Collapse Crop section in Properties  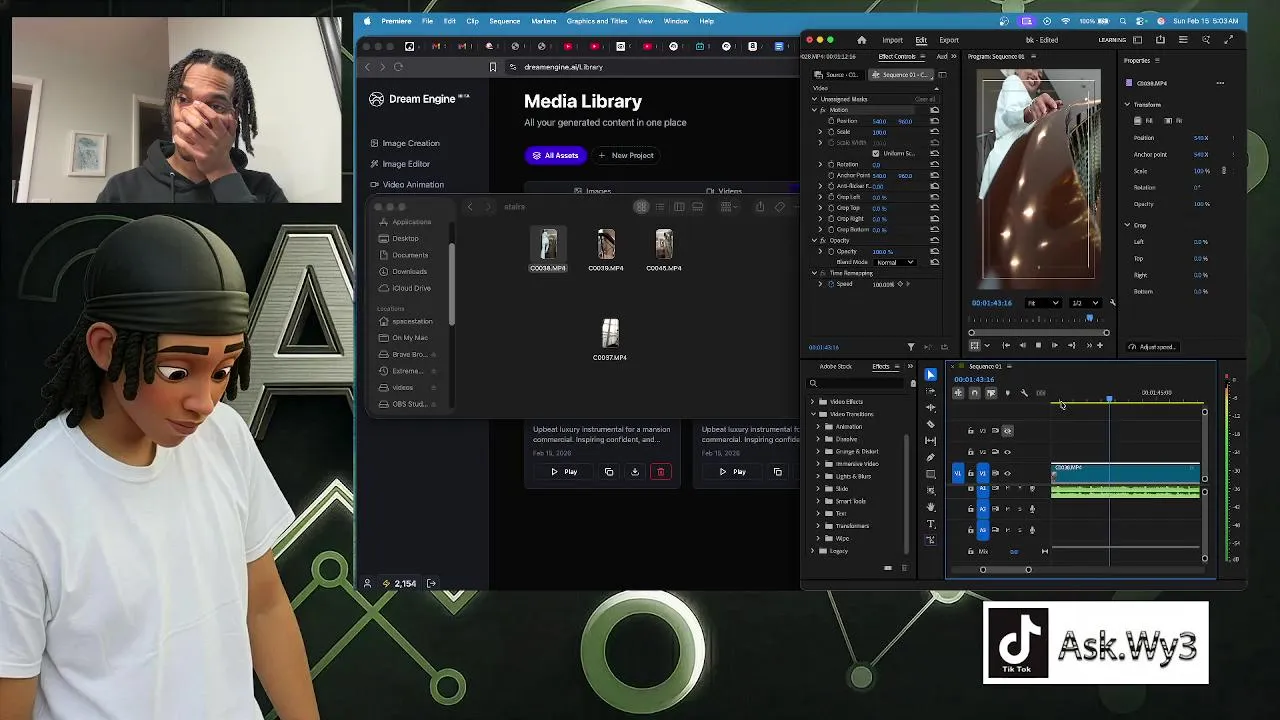click(1127, 225)
